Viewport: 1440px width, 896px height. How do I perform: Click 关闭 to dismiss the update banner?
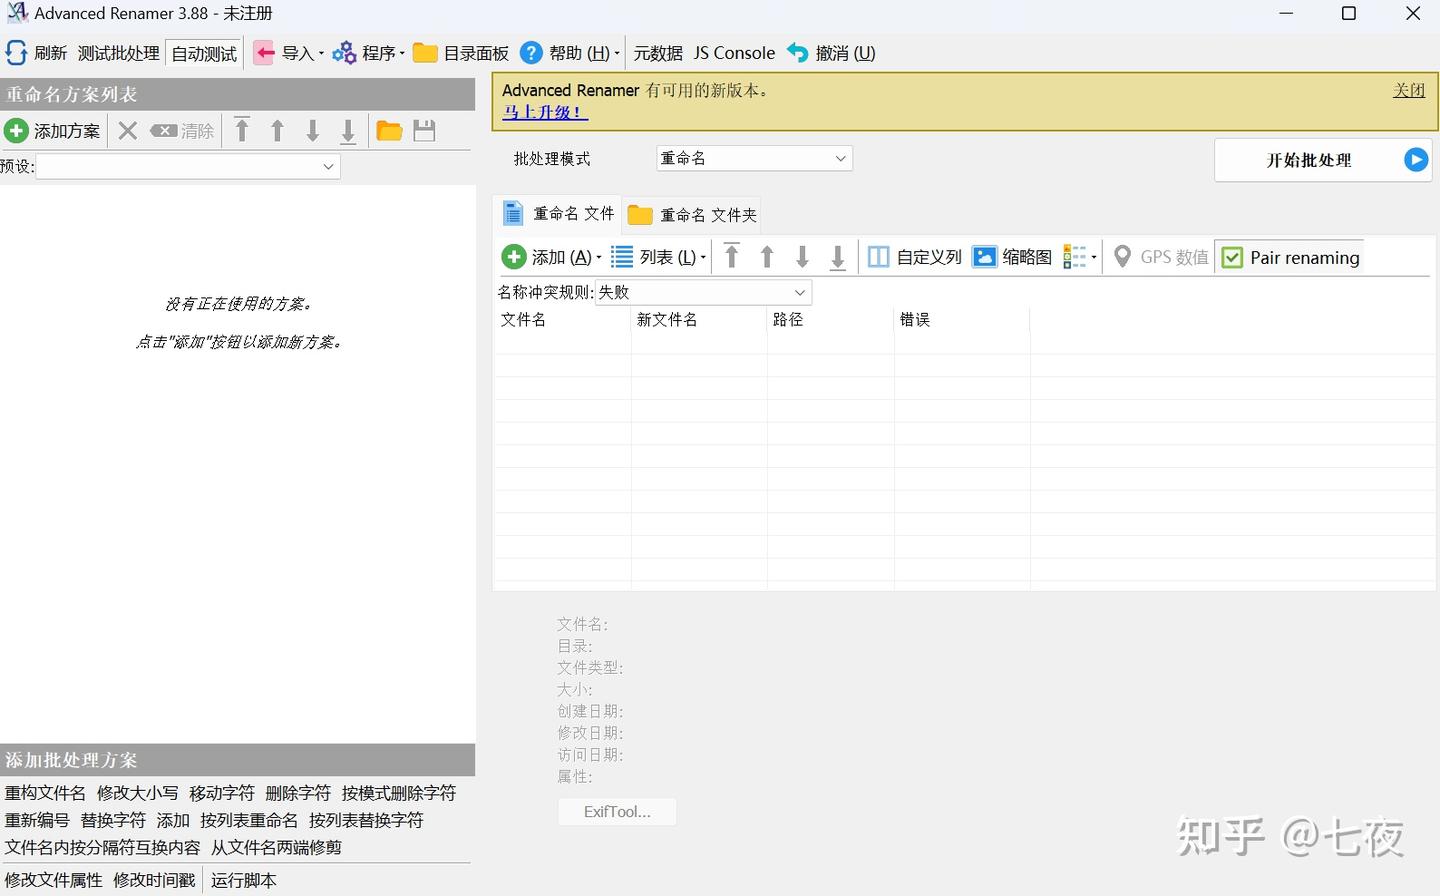click(x=1409, y=90)
